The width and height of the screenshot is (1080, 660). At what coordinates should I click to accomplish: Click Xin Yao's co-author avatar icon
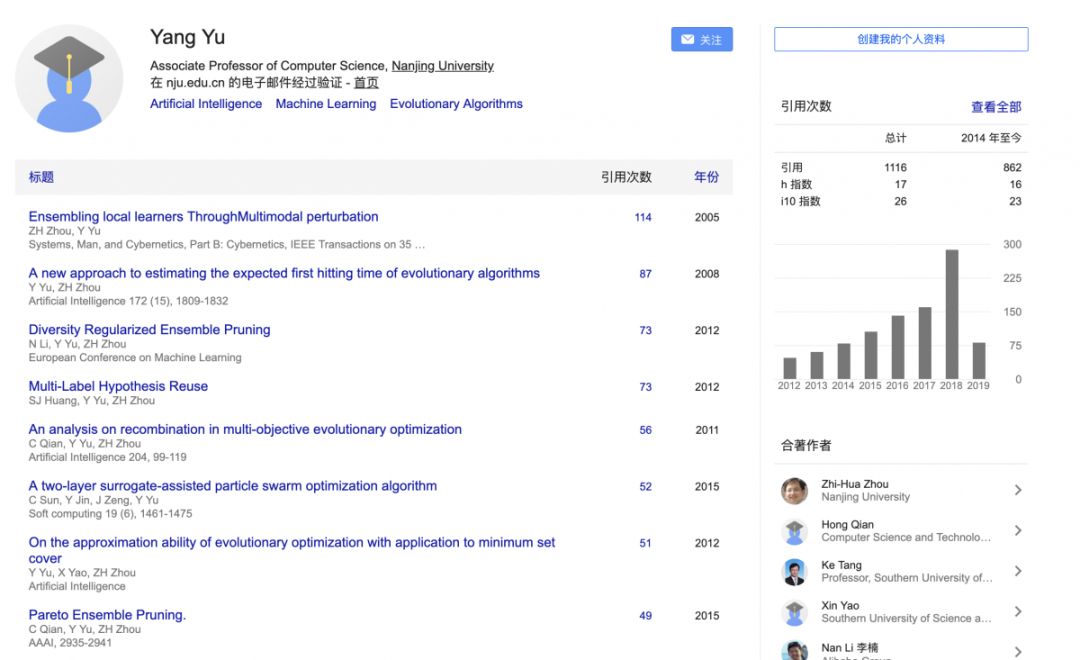click(x=794, y=611)
